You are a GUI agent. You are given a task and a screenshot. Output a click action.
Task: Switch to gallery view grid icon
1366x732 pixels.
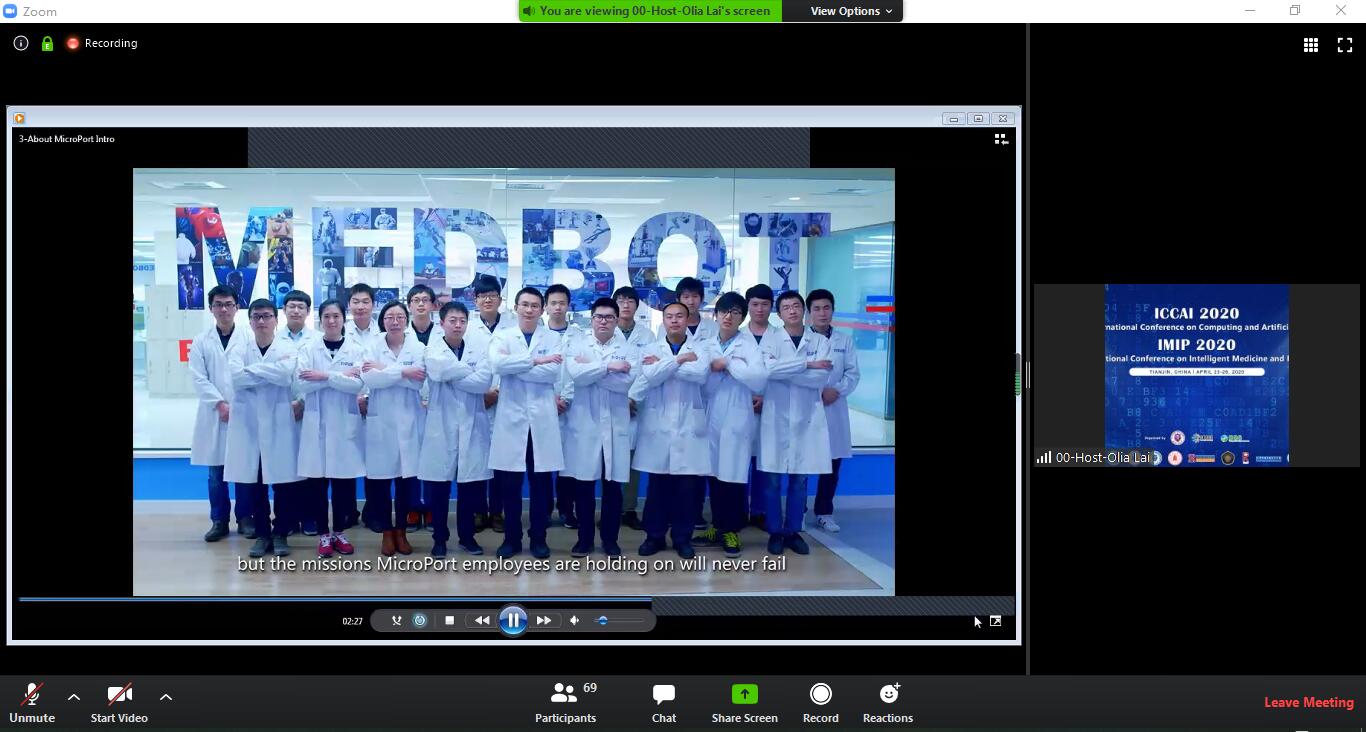1311,45
